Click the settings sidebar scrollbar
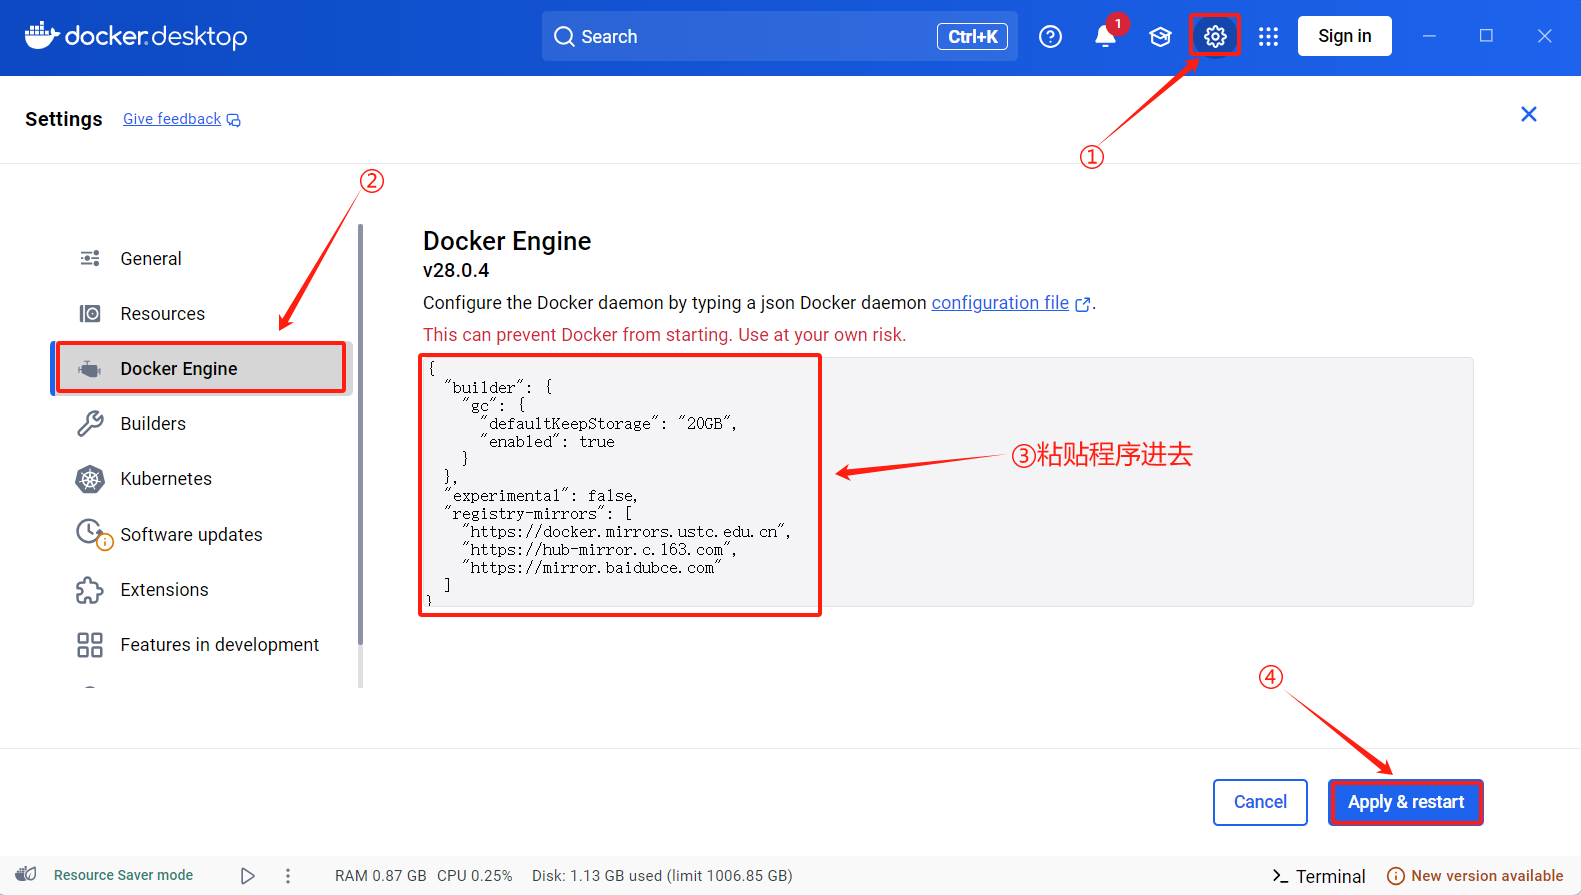 point(360,435)
